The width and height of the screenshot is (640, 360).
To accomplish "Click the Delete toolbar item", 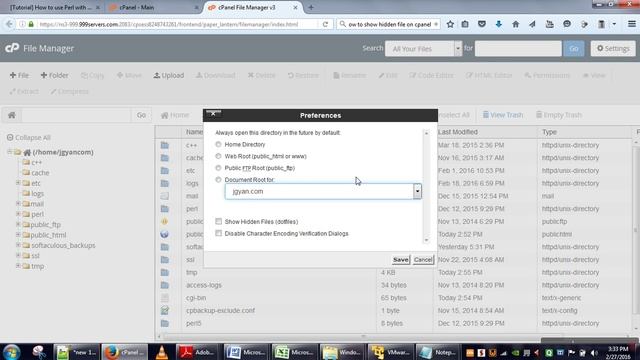I will [x=261, y=76].
